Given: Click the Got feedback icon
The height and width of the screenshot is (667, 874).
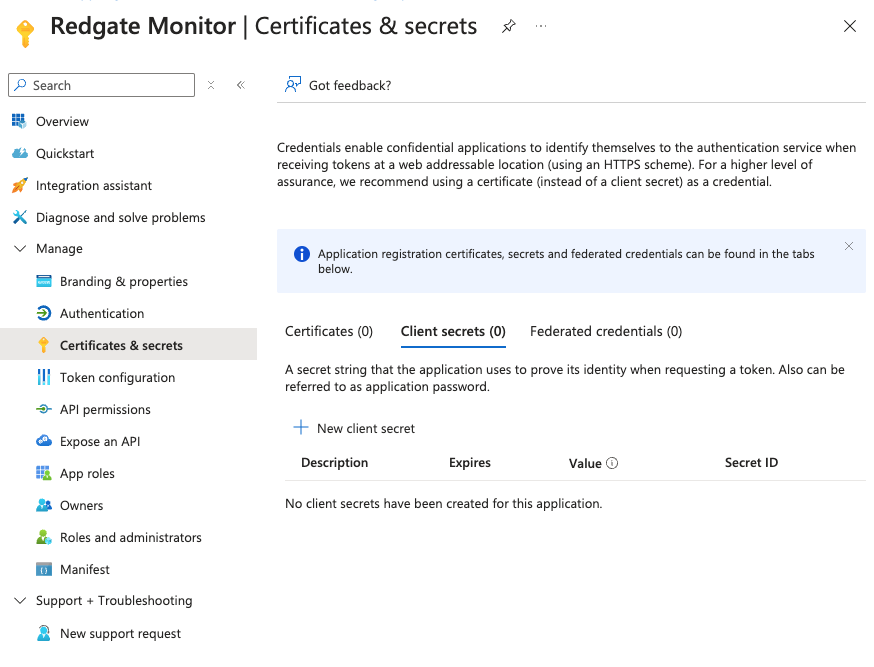Looking at the screenshot, I should pos(293,85).
